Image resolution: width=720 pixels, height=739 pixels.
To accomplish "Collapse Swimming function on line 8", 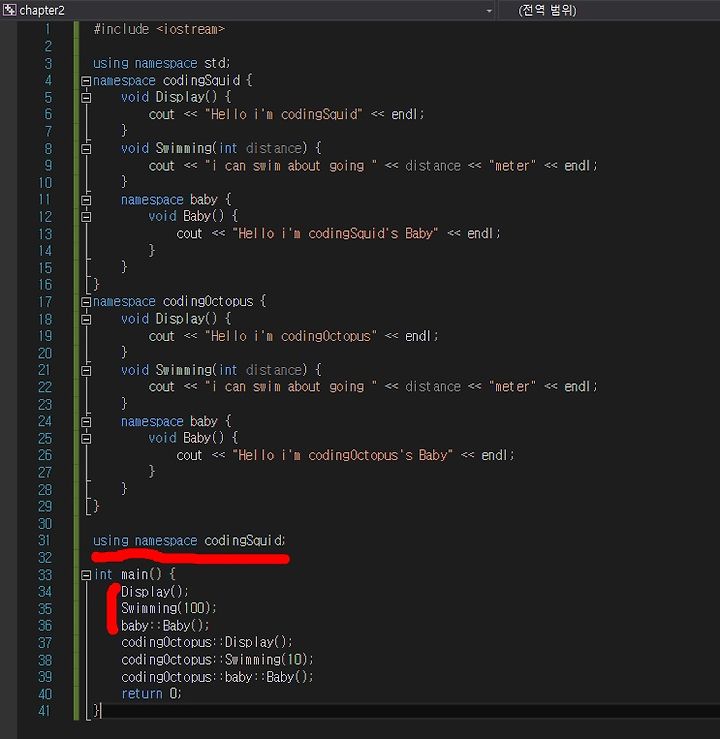I will (86, 149).
